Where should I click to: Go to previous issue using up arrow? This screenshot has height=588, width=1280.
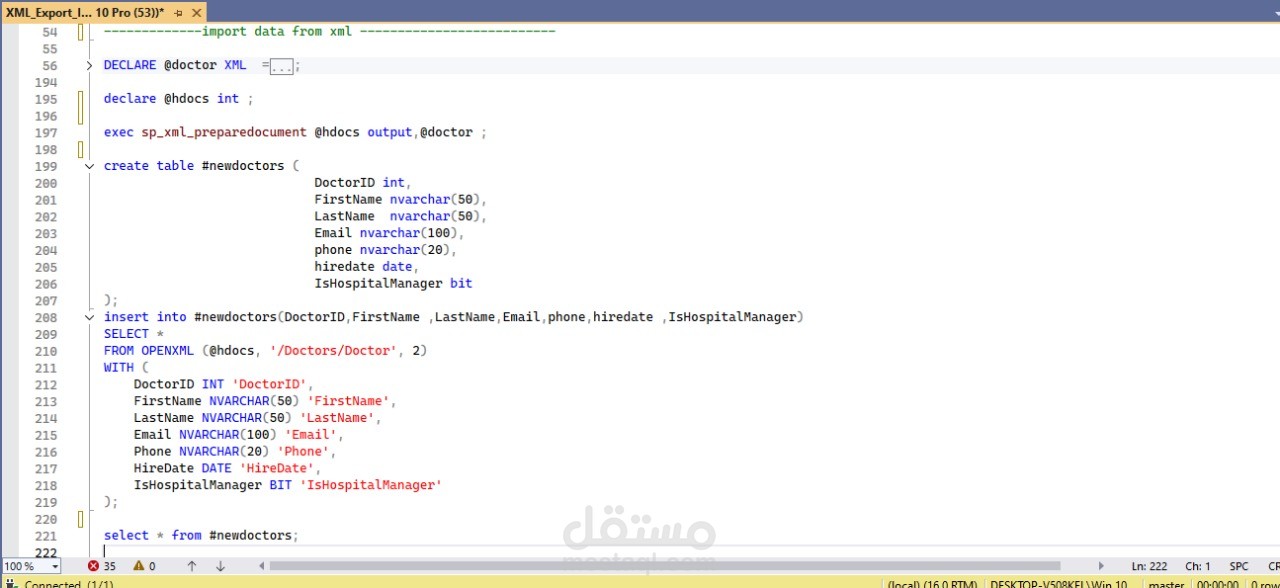(192, 566)
